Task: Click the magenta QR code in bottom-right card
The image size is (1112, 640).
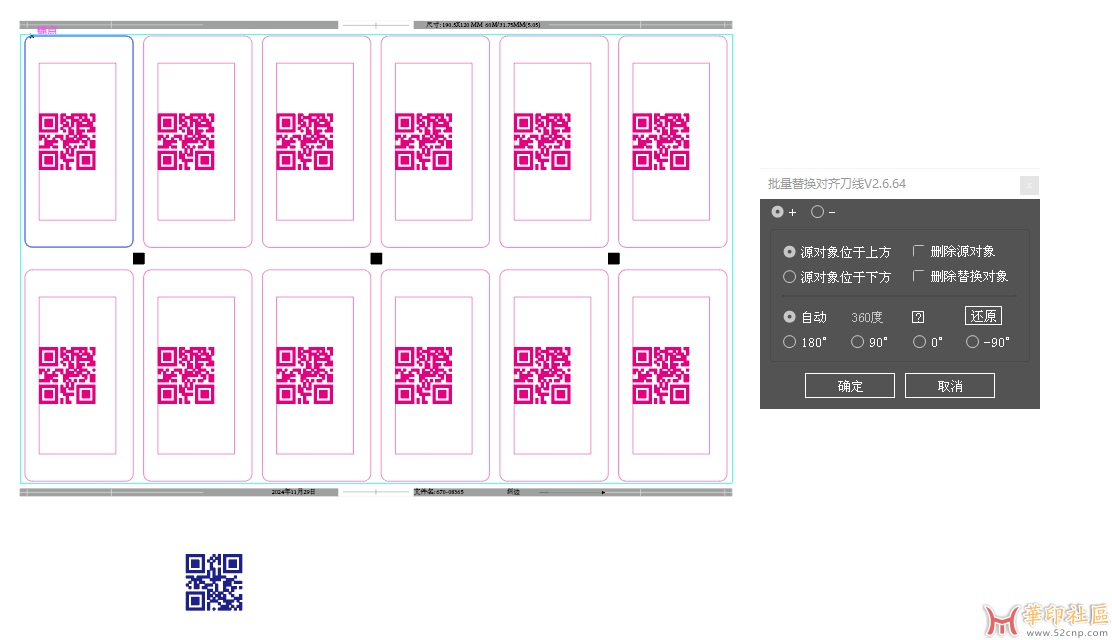Action: pyautogui.click(x=661, y=375)
